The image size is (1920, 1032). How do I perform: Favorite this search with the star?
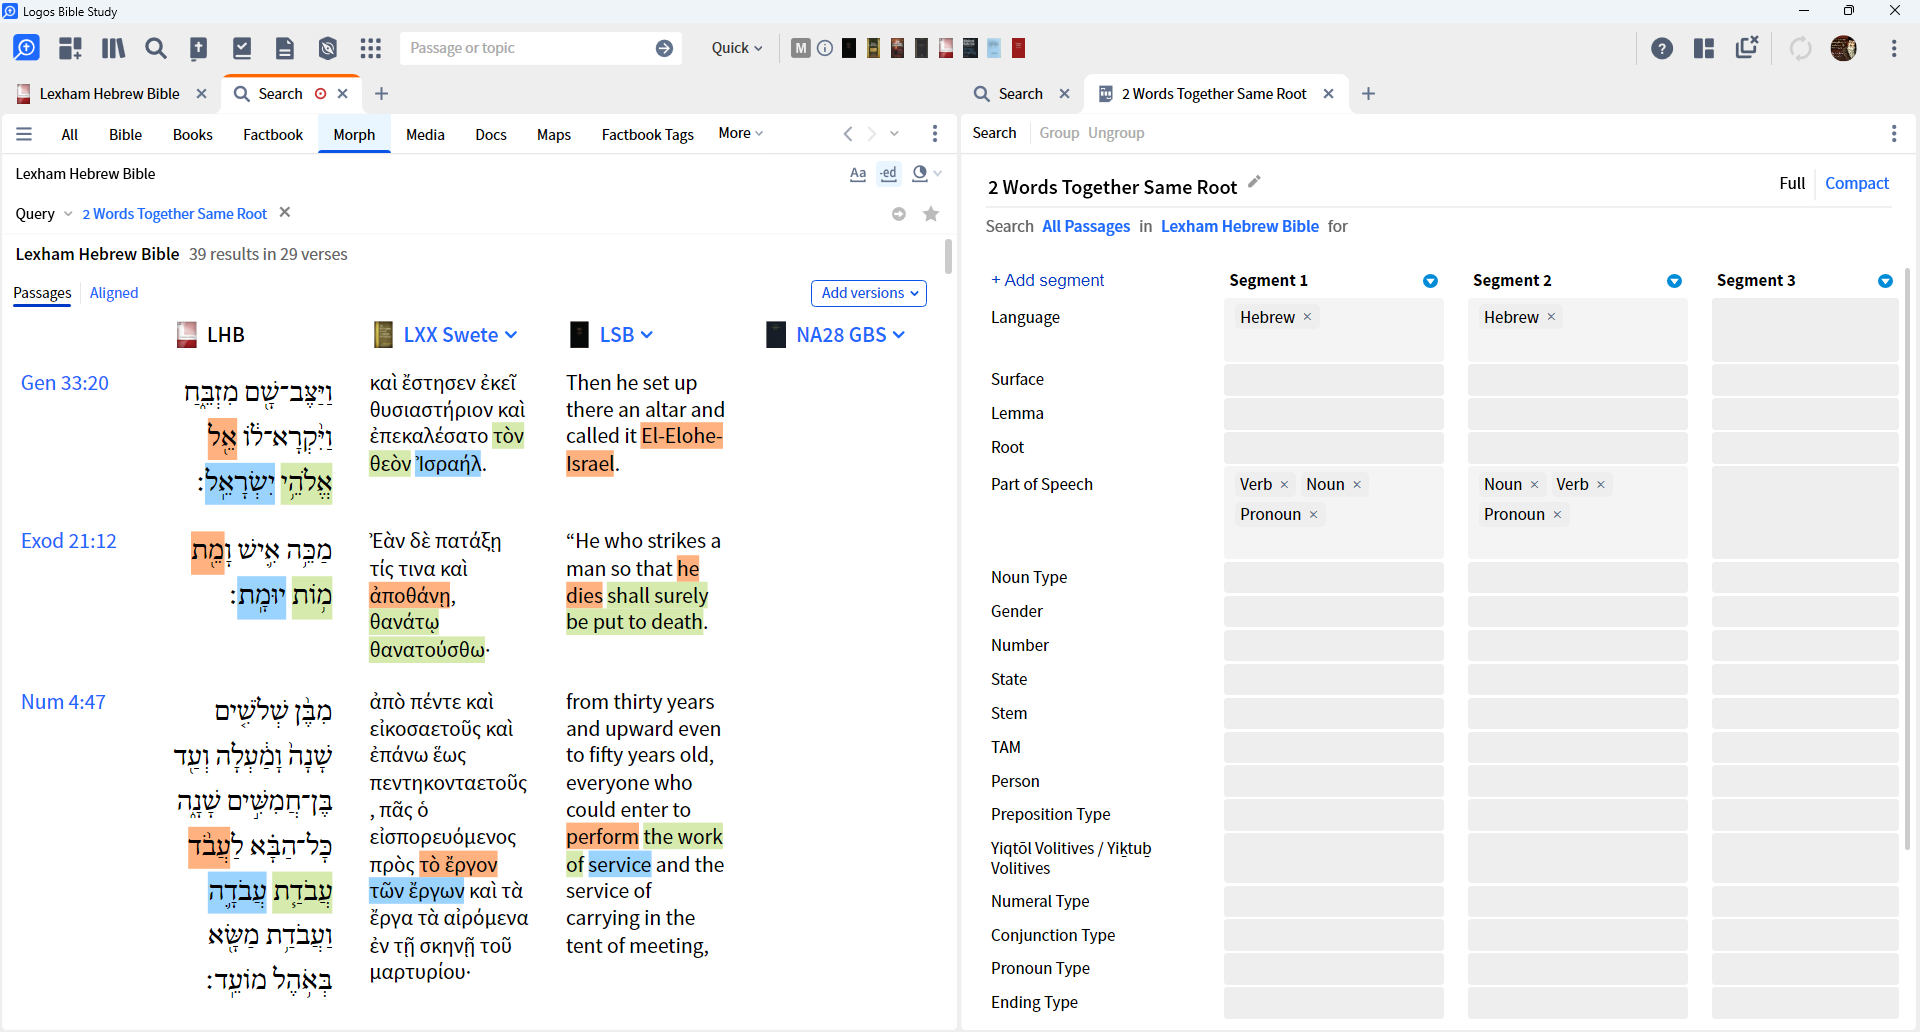931,214
